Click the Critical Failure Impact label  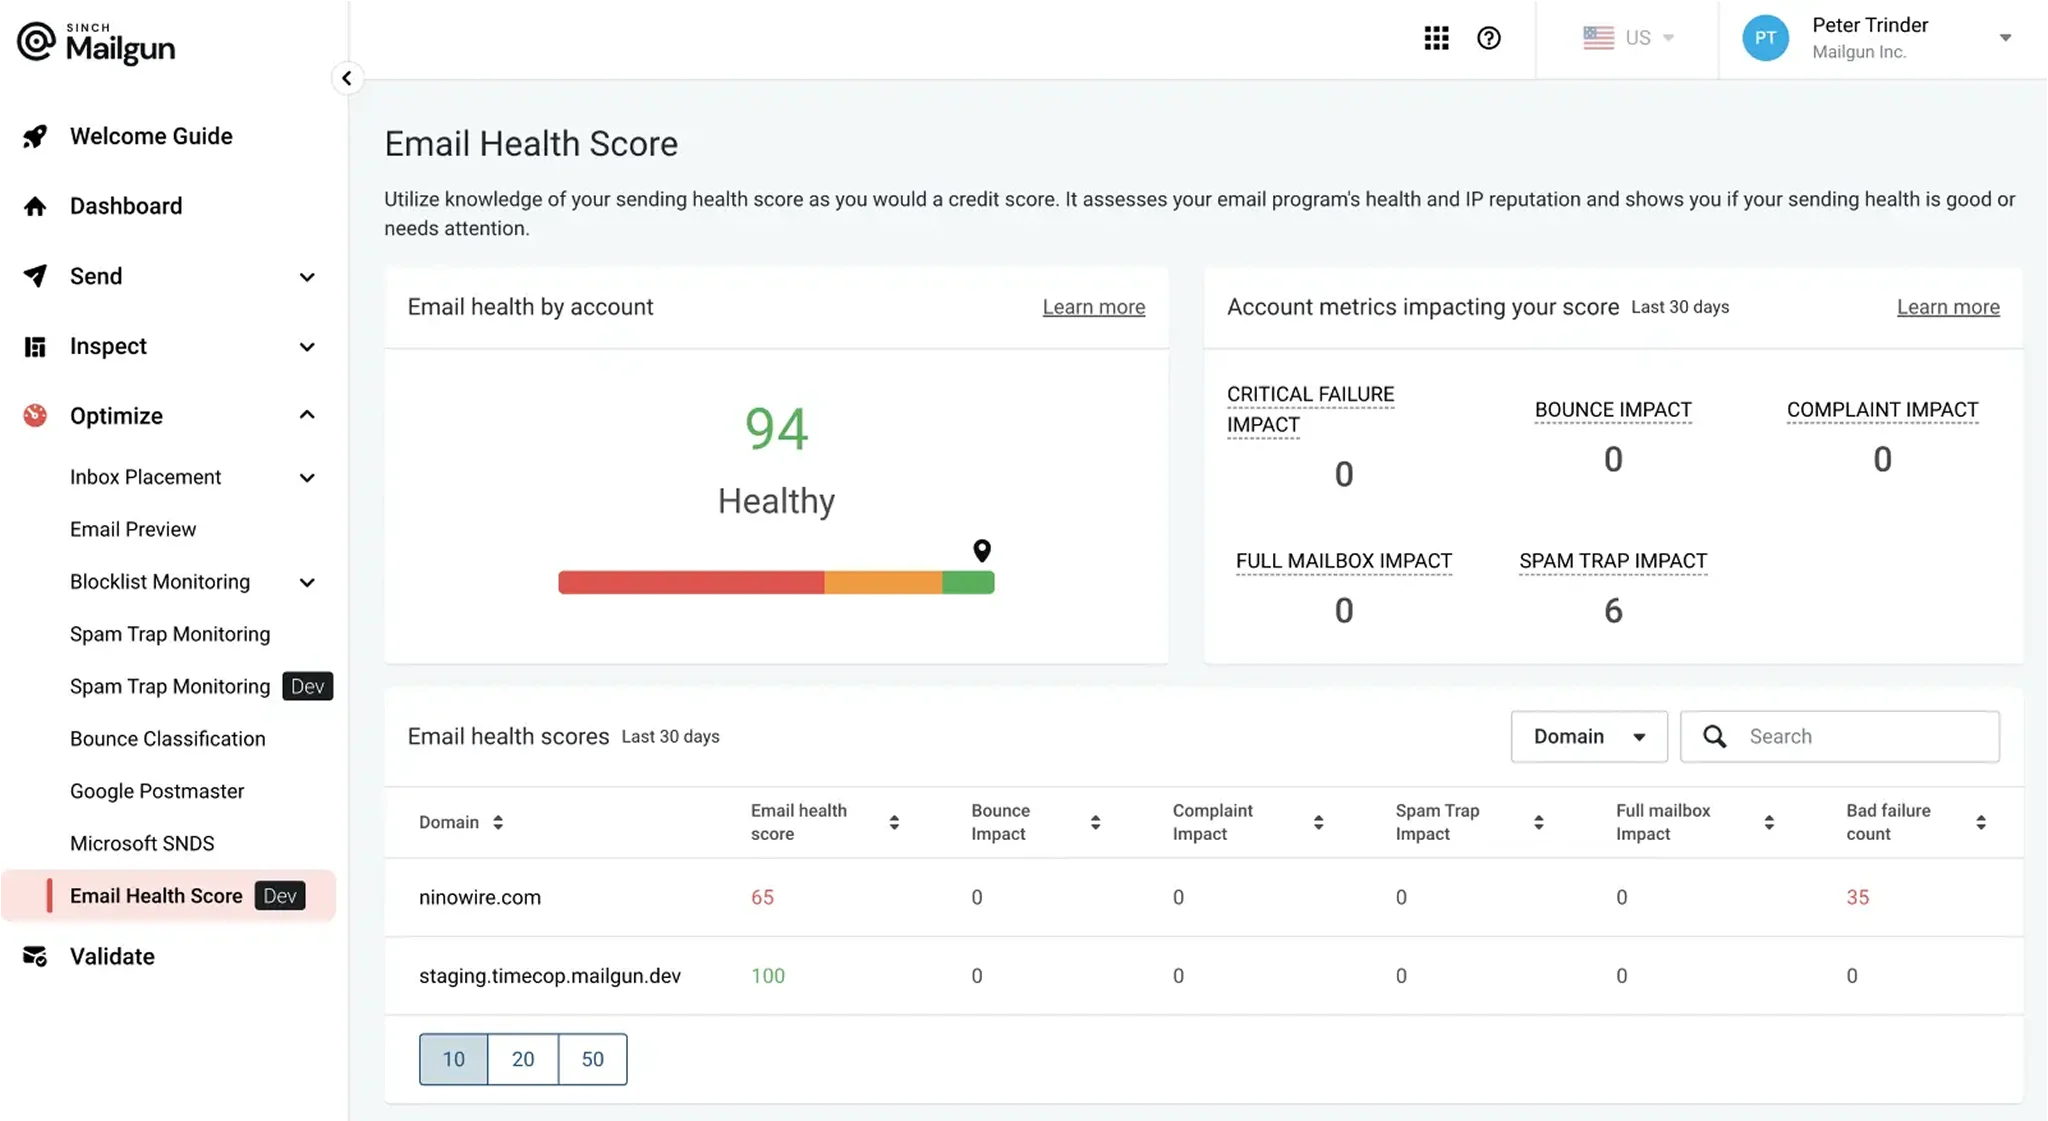(x=1310, y=409)
